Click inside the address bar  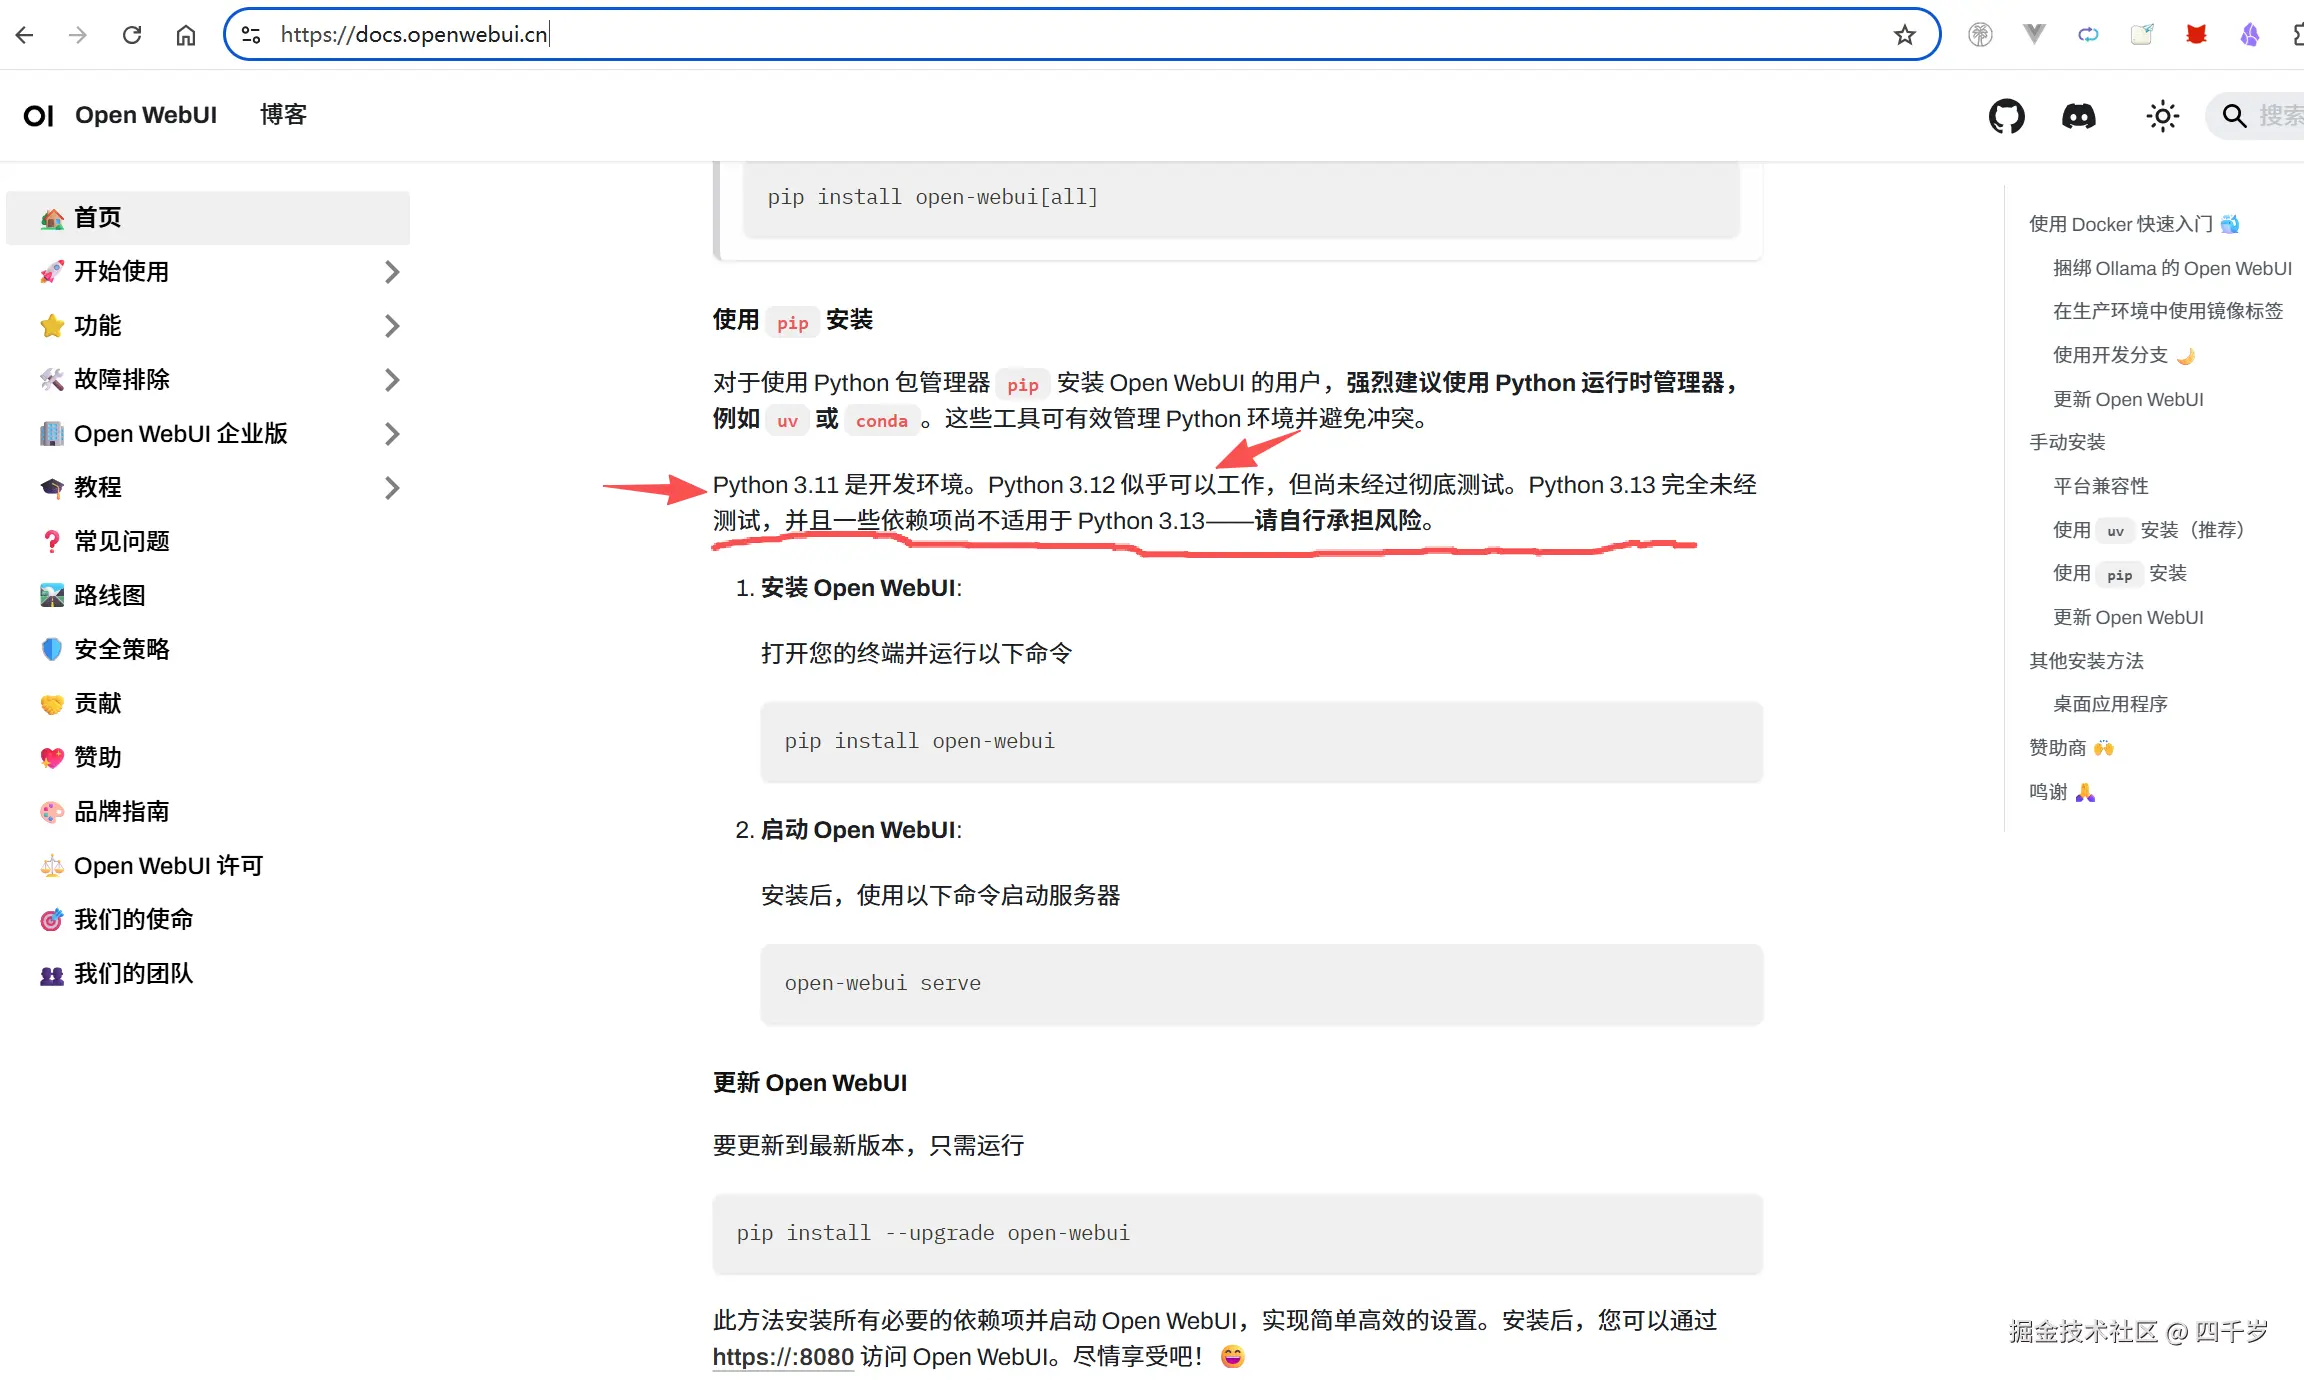point(700,33)
